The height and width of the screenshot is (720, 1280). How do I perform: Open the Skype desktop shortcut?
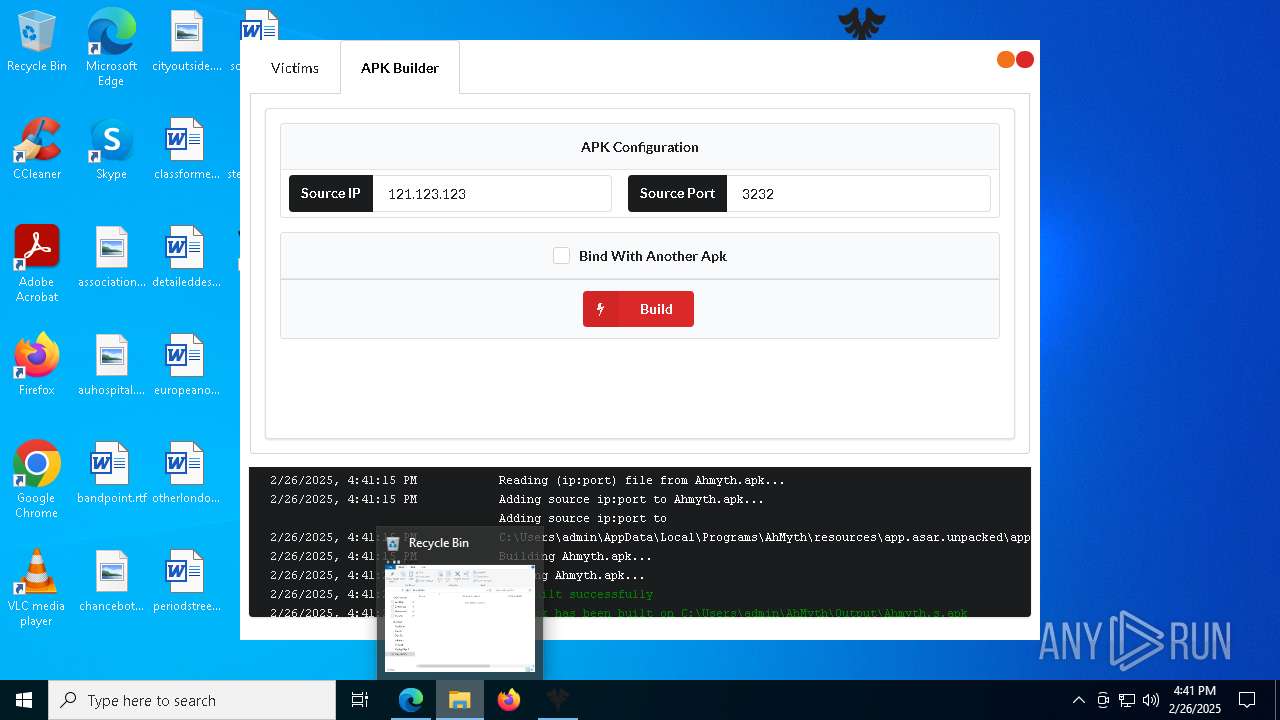111,149
